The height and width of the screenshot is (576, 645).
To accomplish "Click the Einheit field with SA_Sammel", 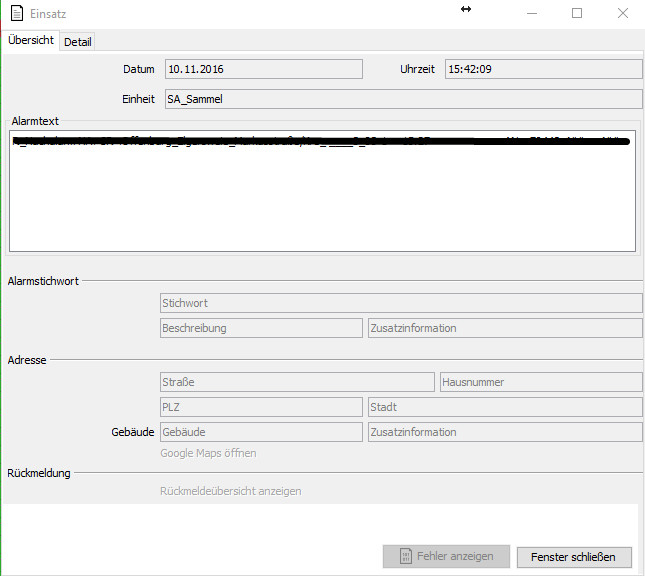I will coord(402,99).
